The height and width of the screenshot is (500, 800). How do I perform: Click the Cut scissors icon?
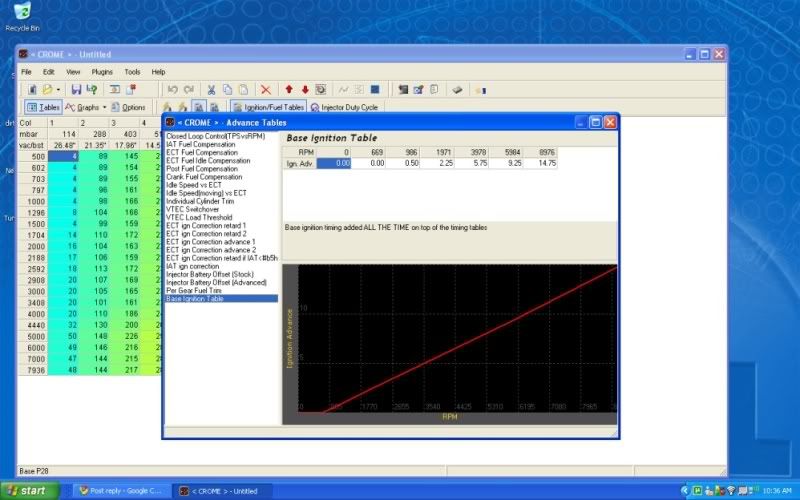[211, 90]
